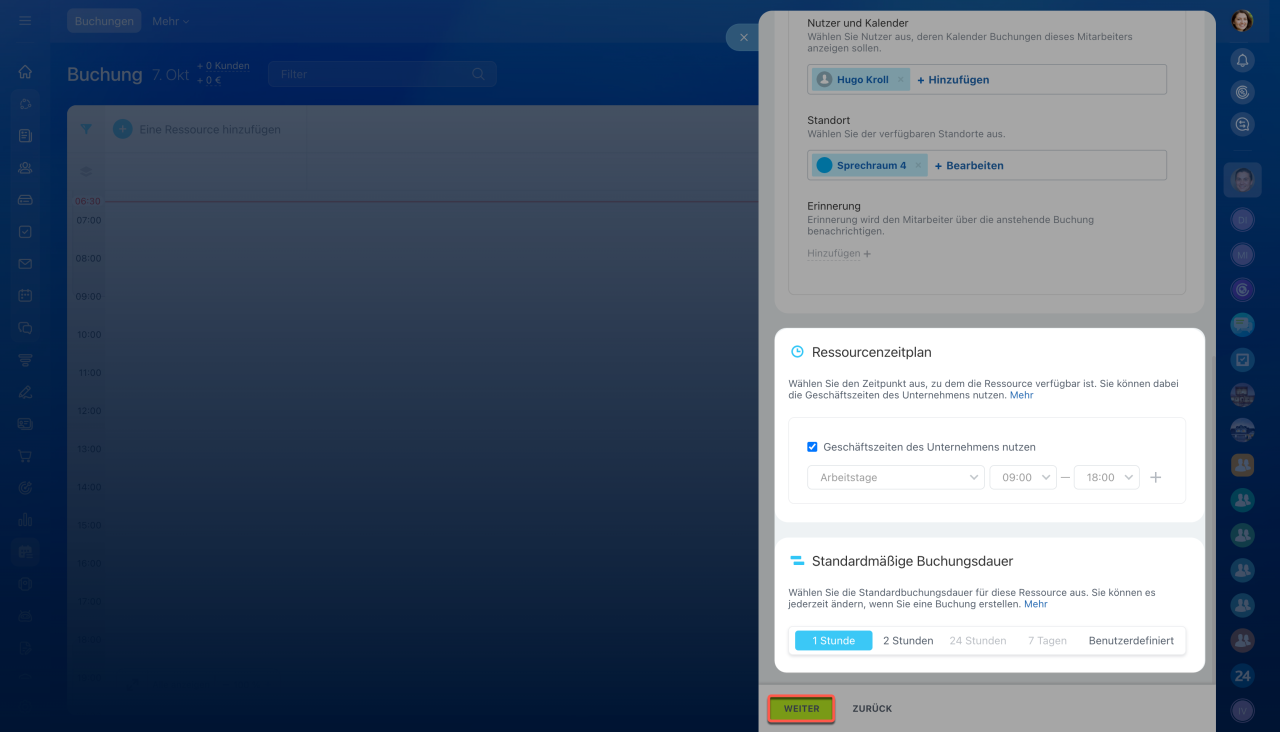Open the contacts people icon in left sidebar

click(x=25, y=168)
